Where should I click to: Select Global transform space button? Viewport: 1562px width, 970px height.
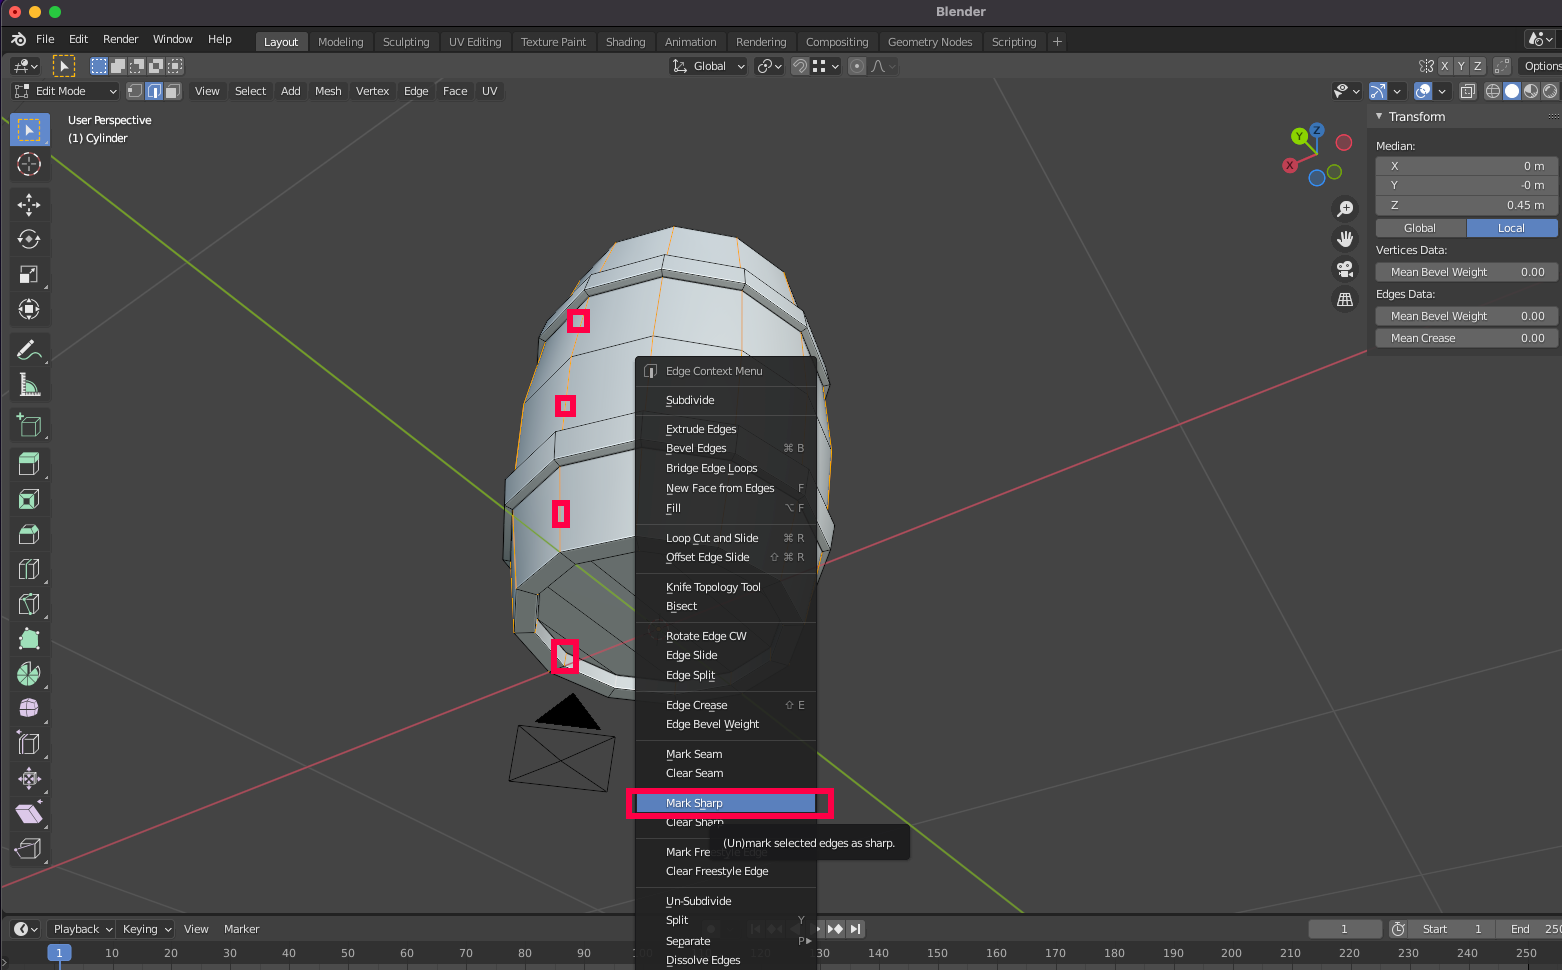pyautogui.click(x=1420, y=228)
